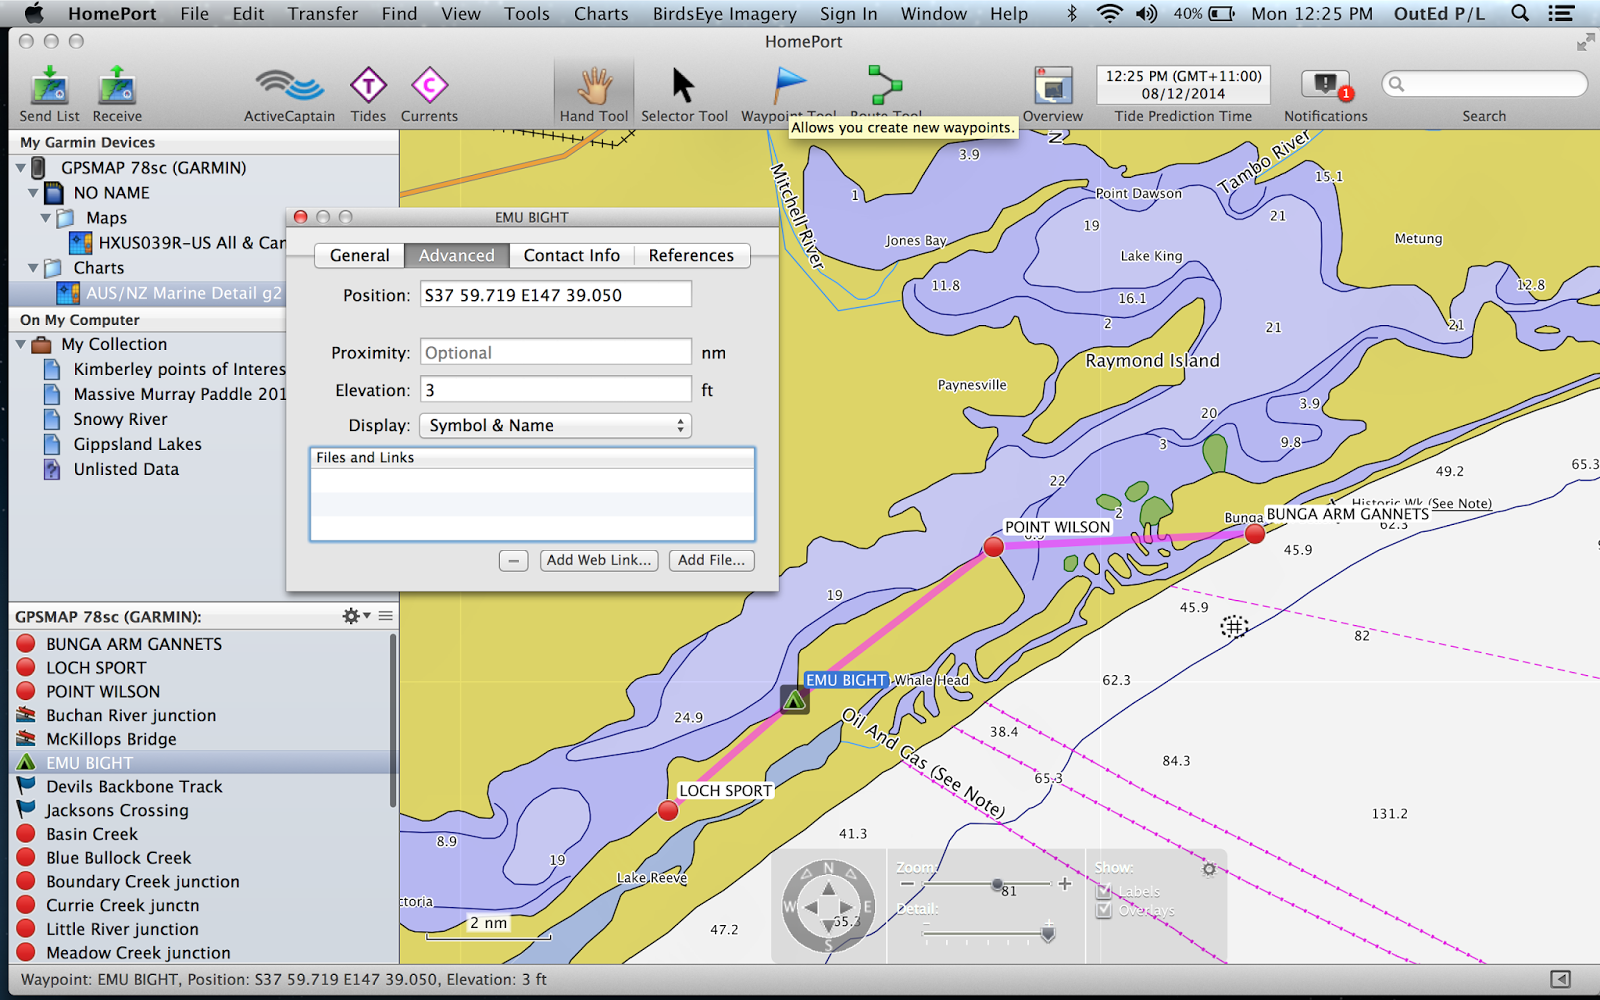
Task: Click Add Web Link in waypoint dialog
Action: coord(598,560)
